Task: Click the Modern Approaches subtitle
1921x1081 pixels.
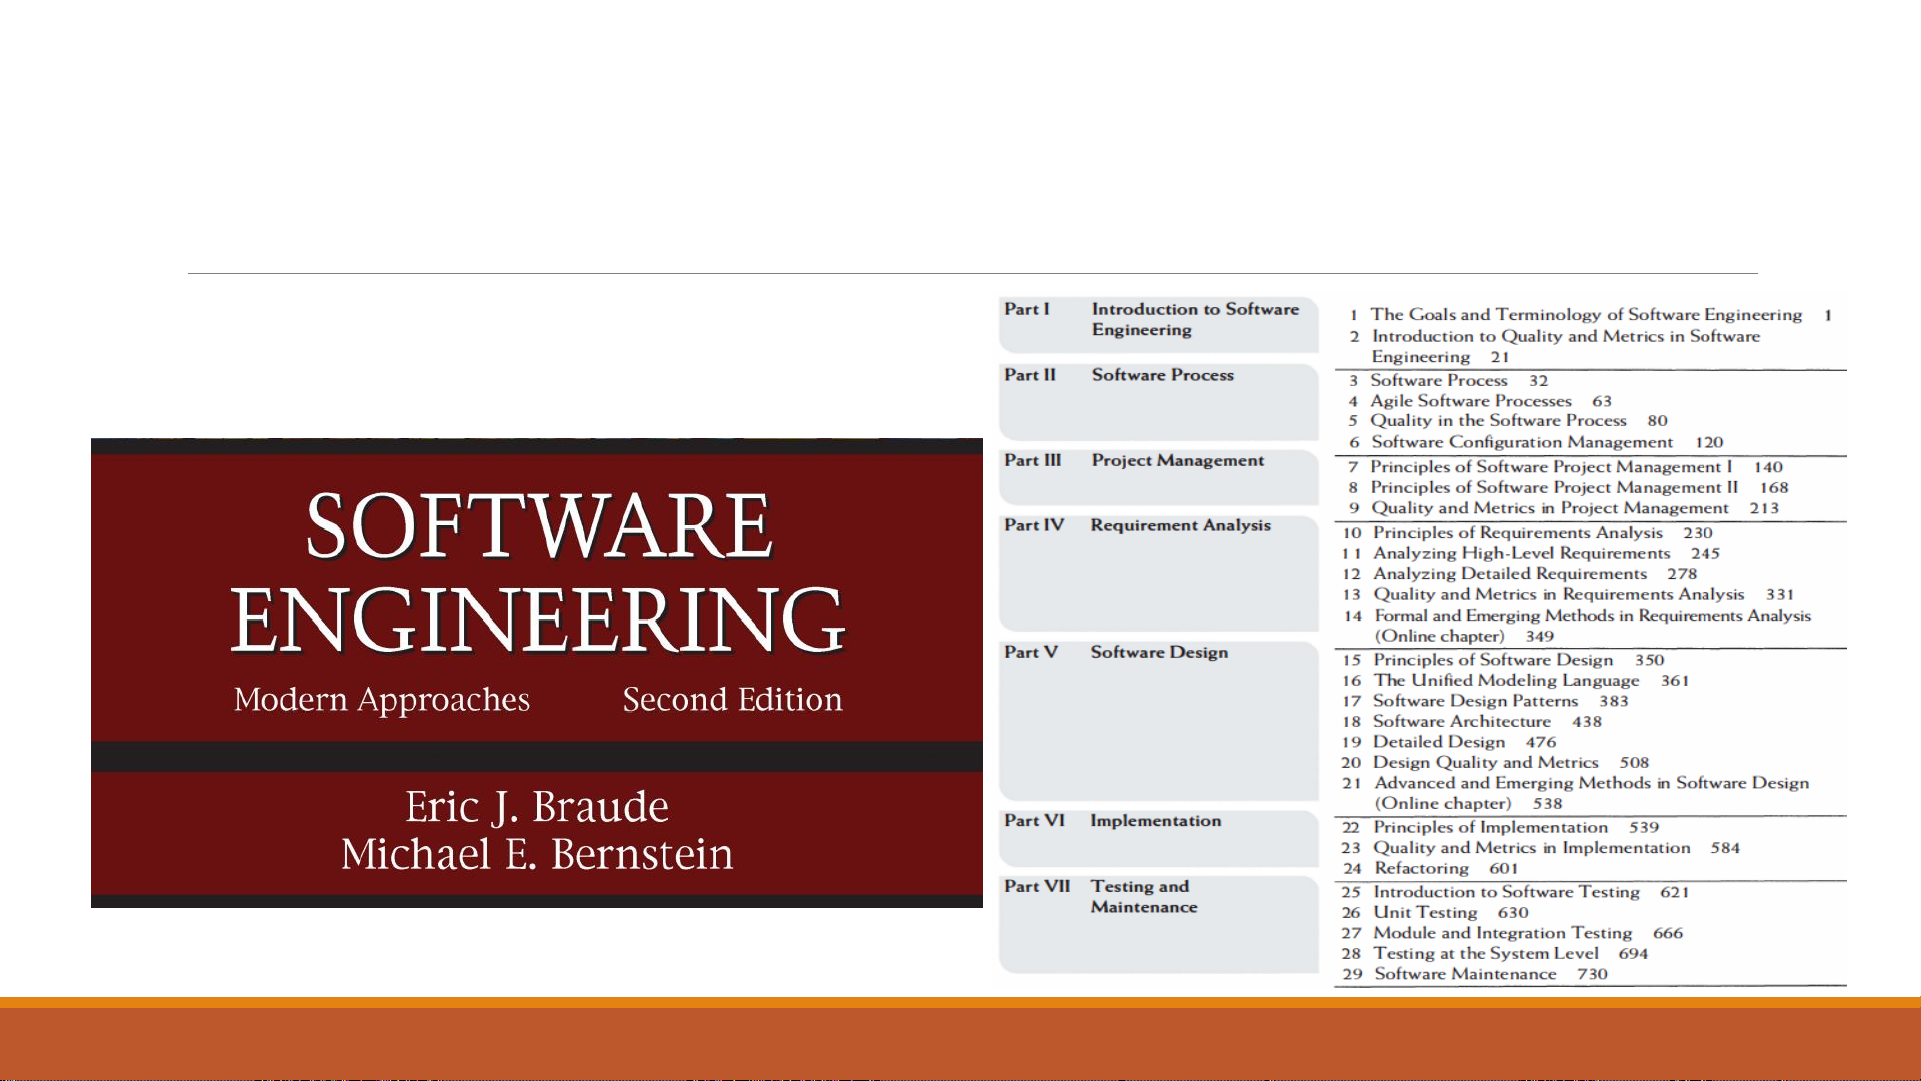Action: [381, 700]
